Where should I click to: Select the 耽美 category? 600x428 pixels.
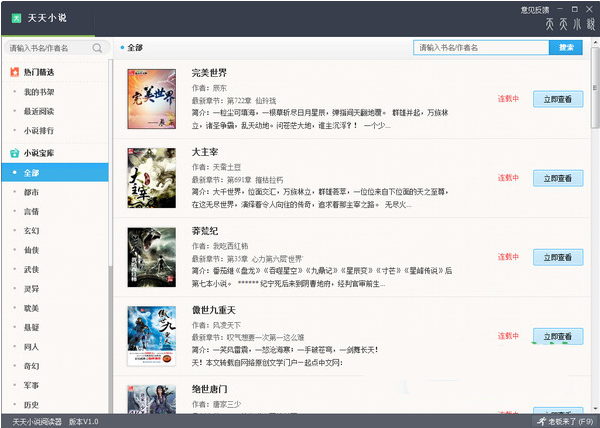click(x=31, y=308)
